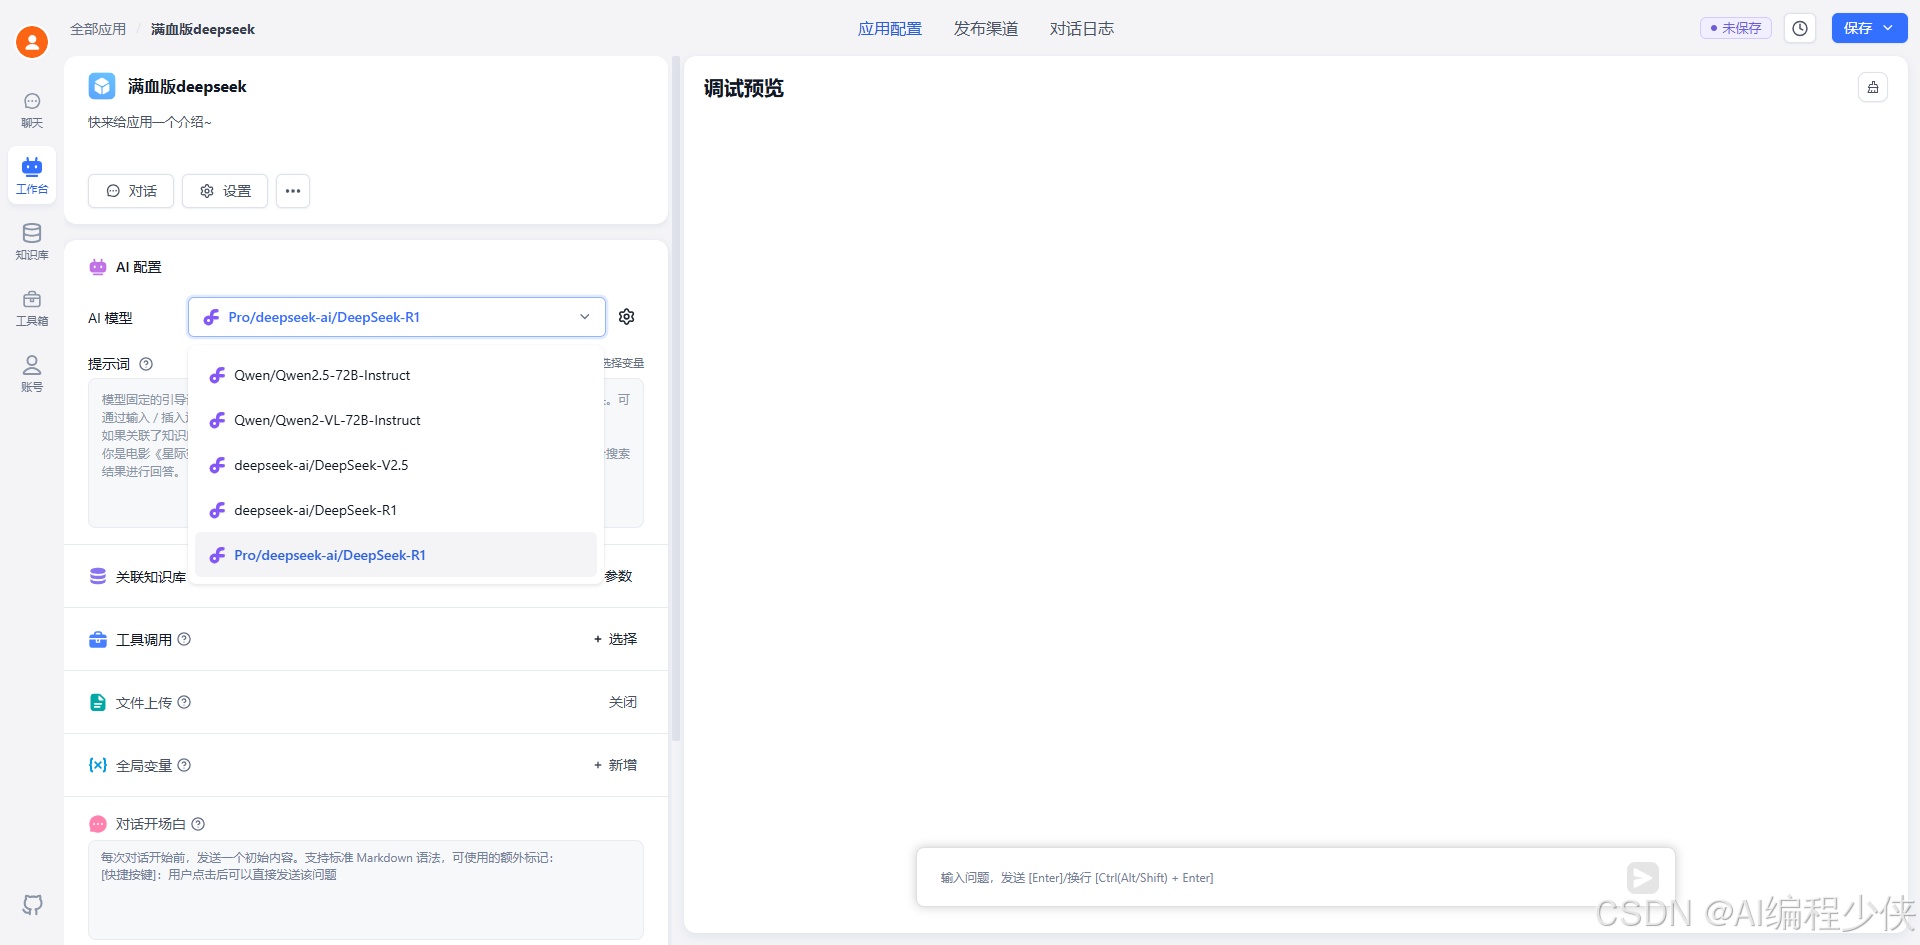The height and width of the screenshot is (945, 1920).
Task: Click the send message arrow button
Action: pyautogui.click(x=1643, y=878)
